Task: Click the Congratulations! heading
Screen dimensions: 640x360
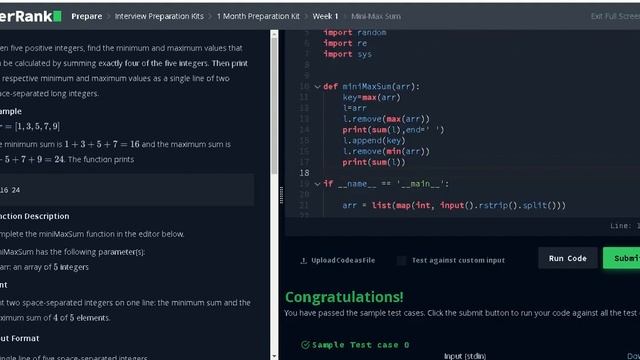Action: (344, 297)
